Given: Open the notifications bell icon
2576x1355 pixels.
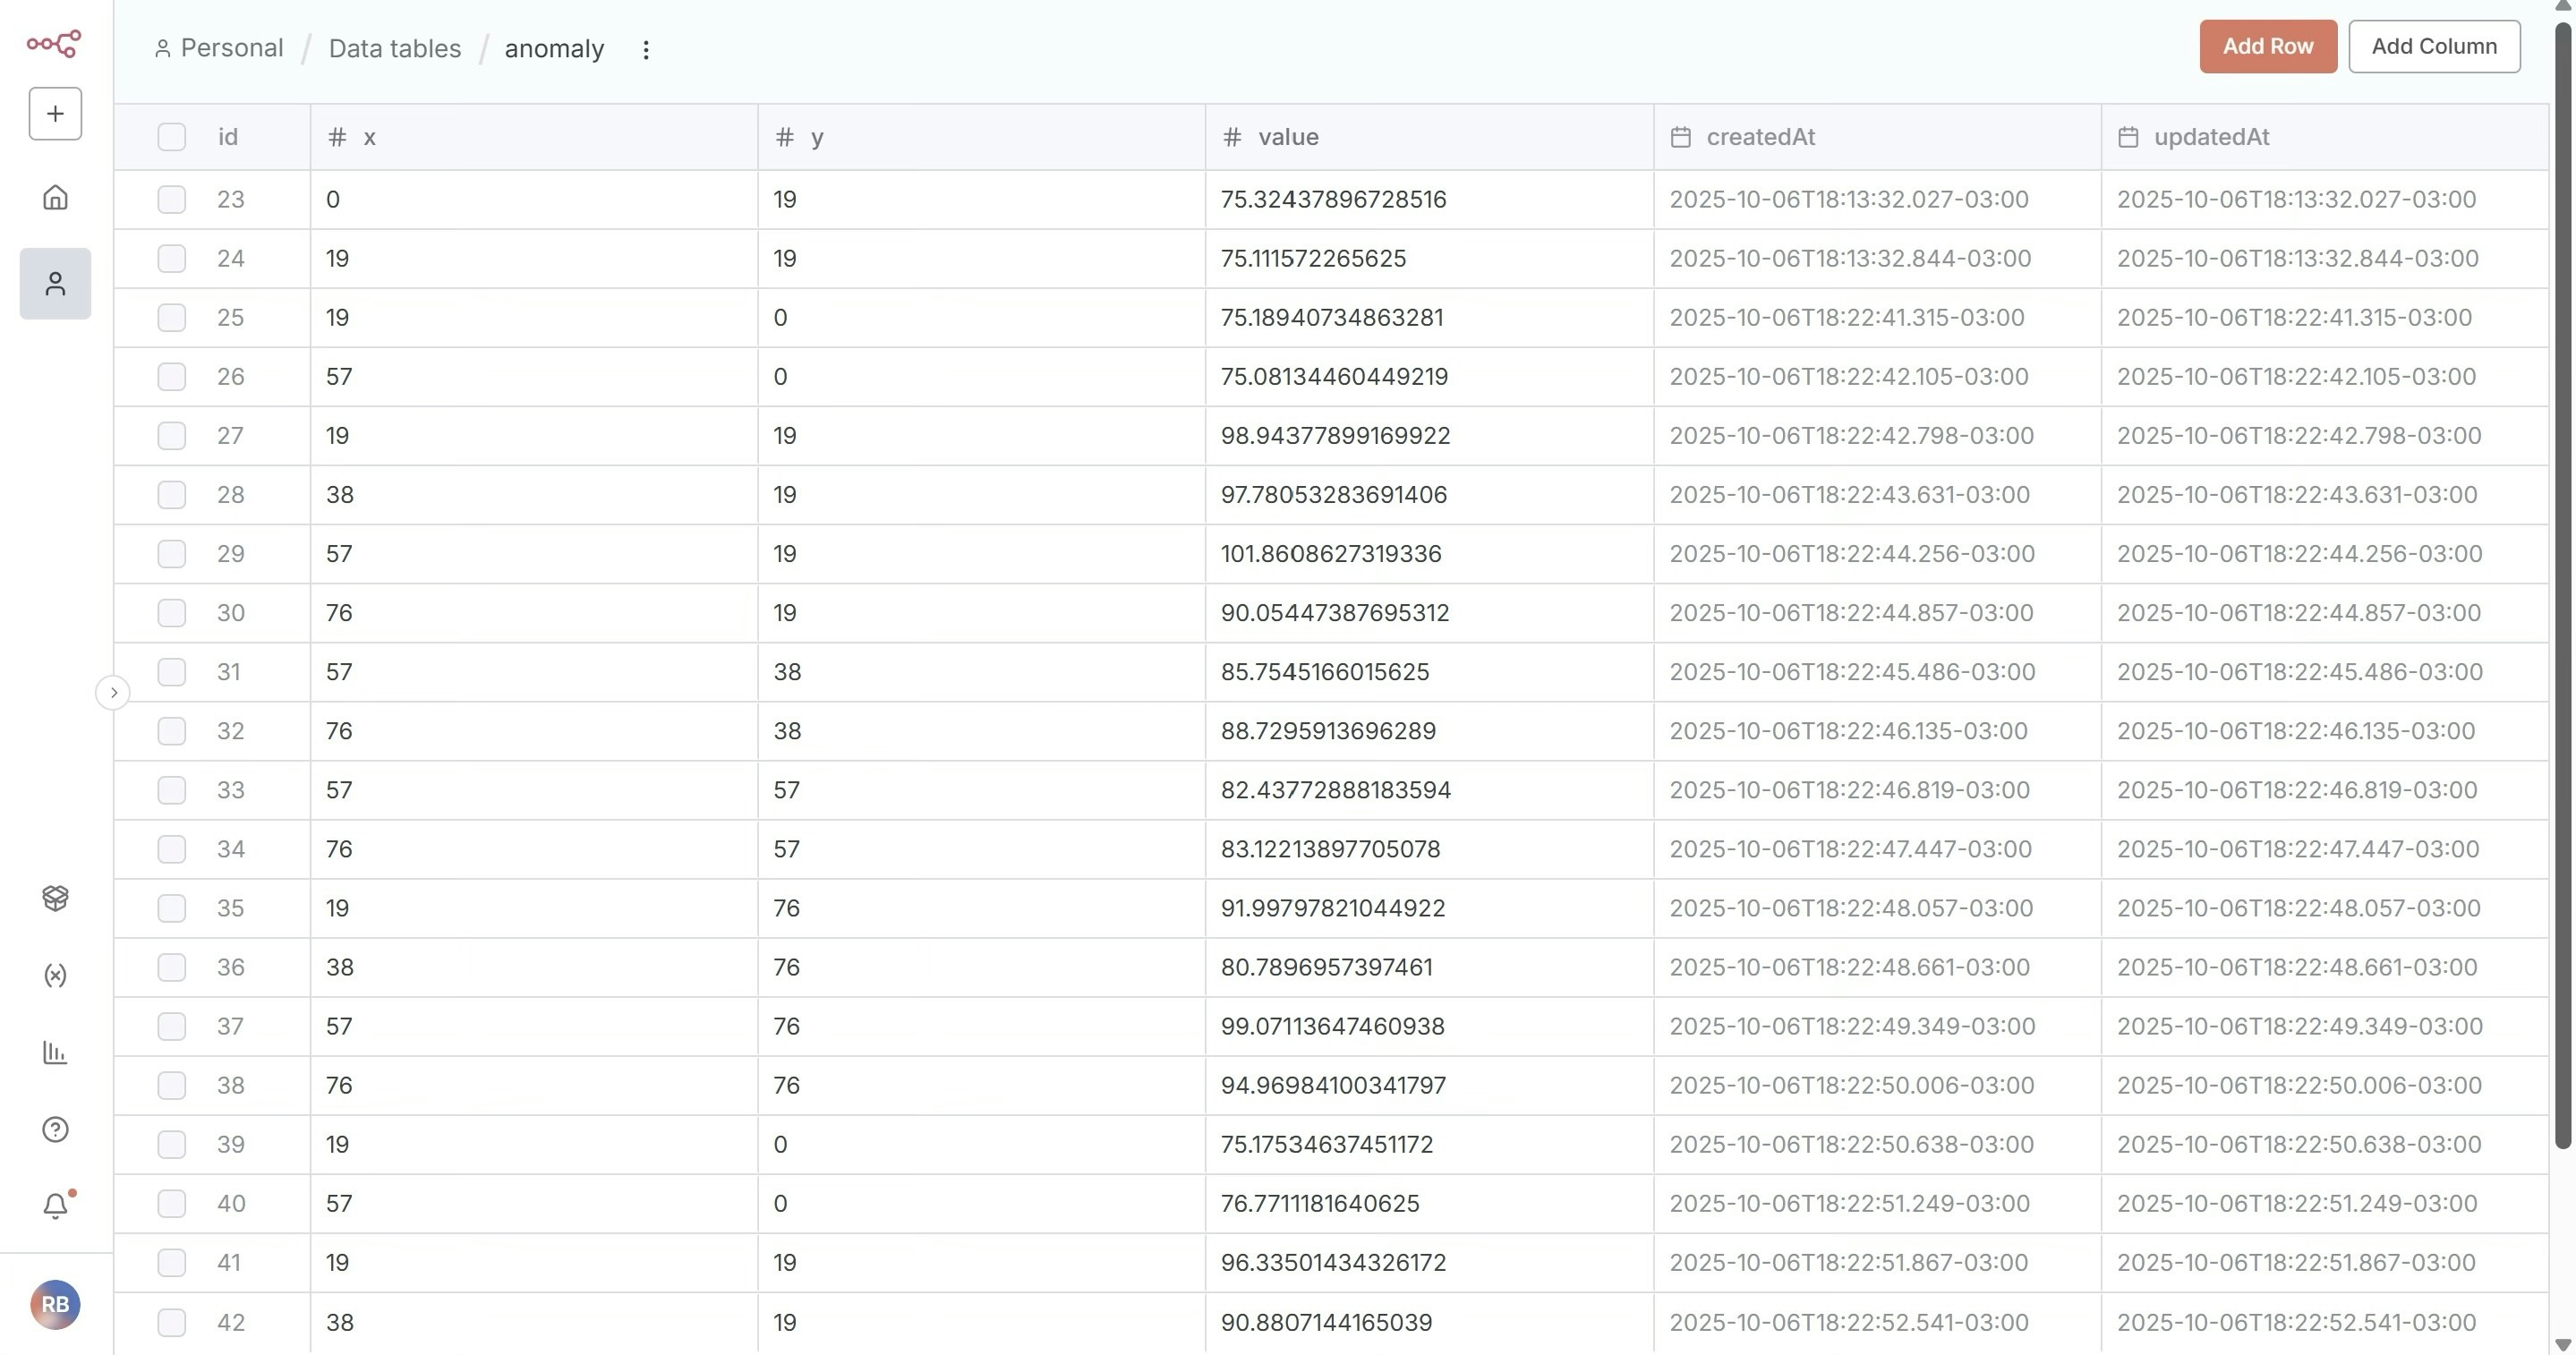Looking at the screenshot, I should pyautogui.click(x=55, y=1206).
